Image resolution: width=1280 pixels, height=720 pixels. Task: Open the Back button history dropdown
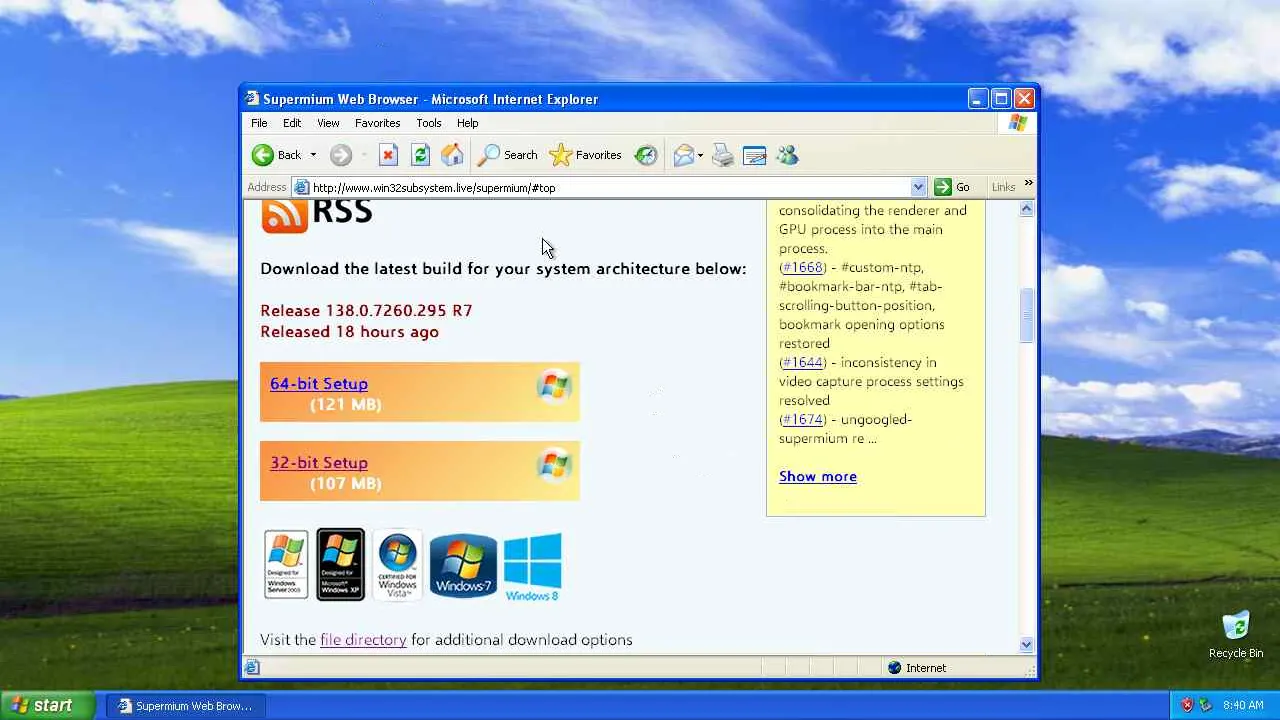point(313,155)
